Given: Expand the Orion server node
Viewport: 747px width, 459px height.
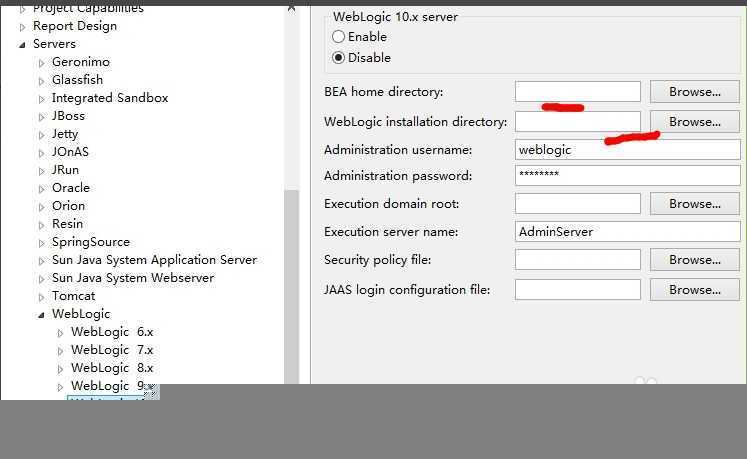Looking at the screenshot, I should [x=41, y=207].
